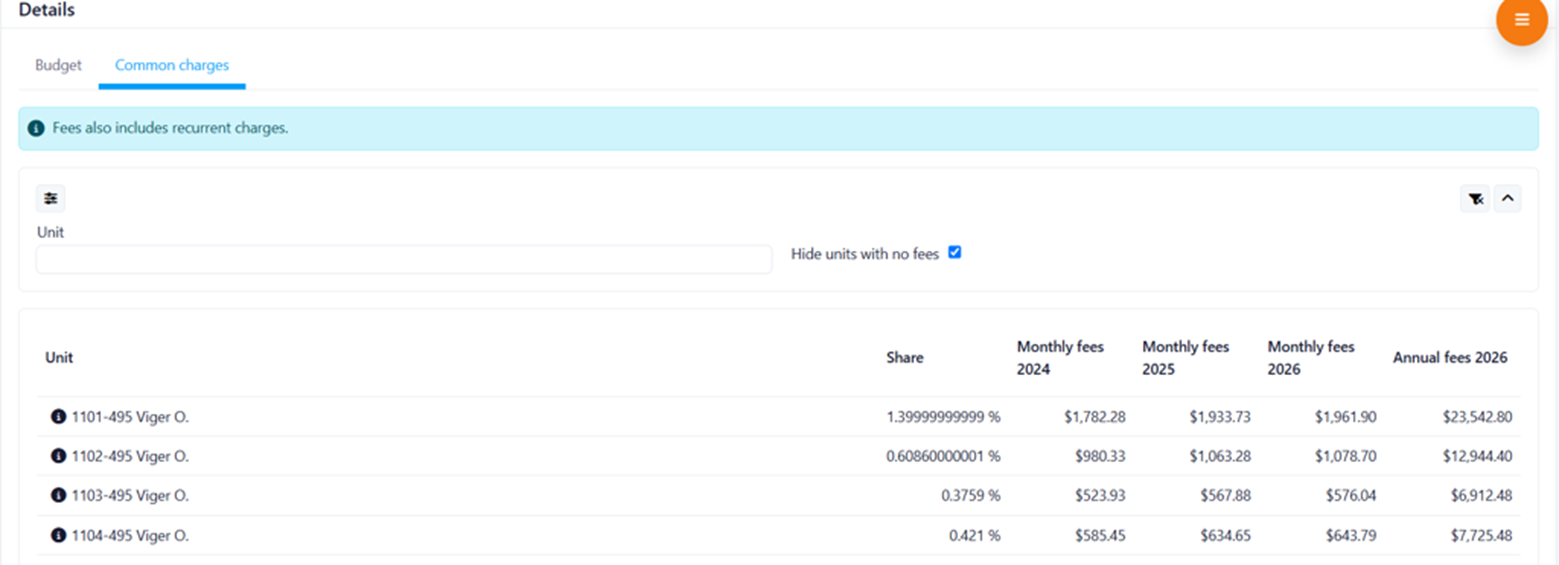
Task: Collapse the filter panel with chevron
Action: point(1508,199)
